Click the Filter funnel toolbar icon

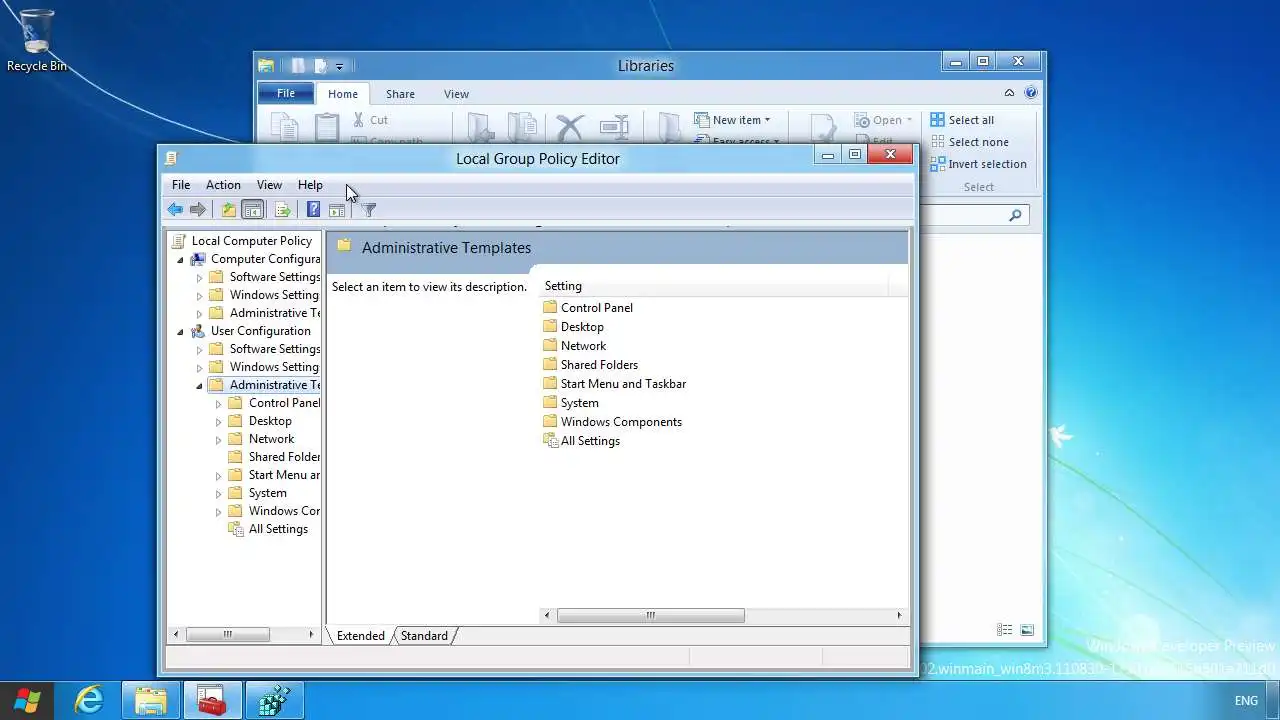(369, 210)
